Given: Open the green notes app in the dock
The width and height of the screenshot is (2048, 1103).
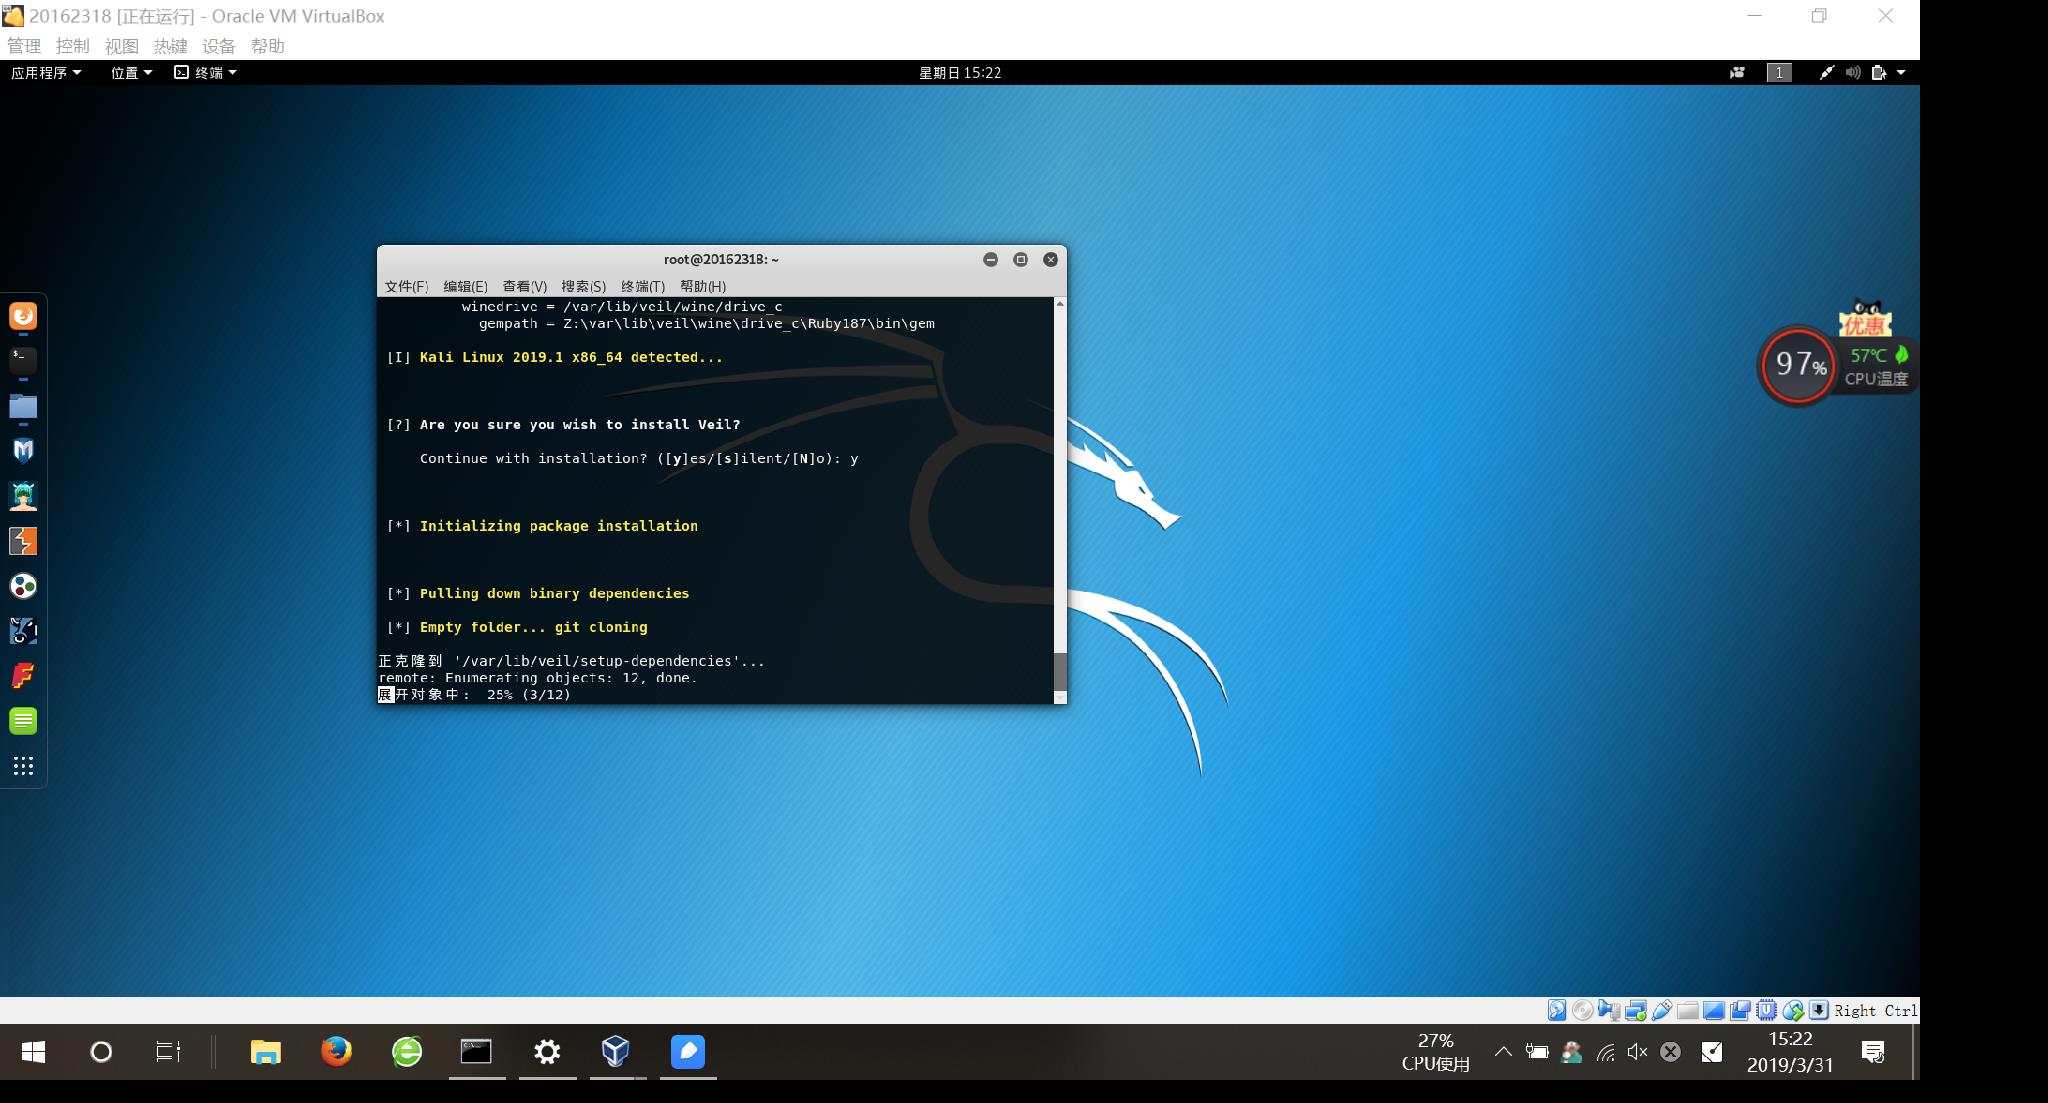Looking at the screenshot, I should pos(23,721).
